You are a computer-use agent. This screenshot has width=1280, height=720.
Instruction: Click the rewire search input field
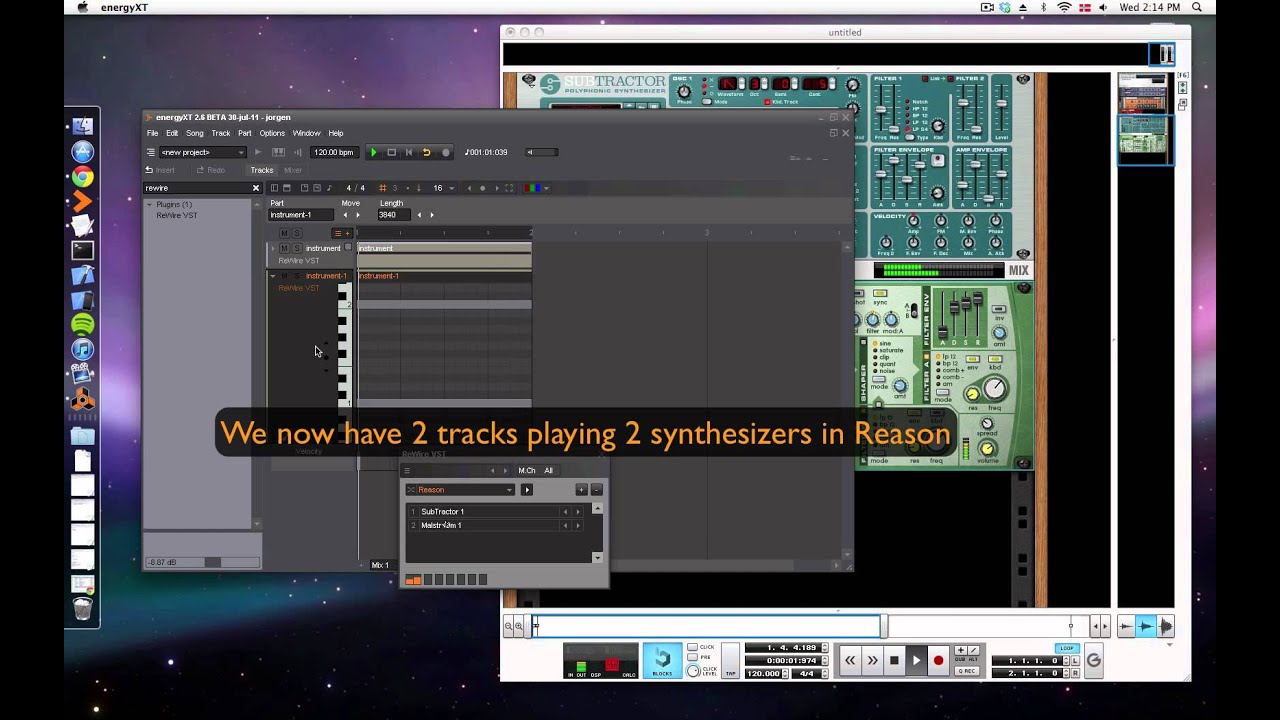pos(196,188)
